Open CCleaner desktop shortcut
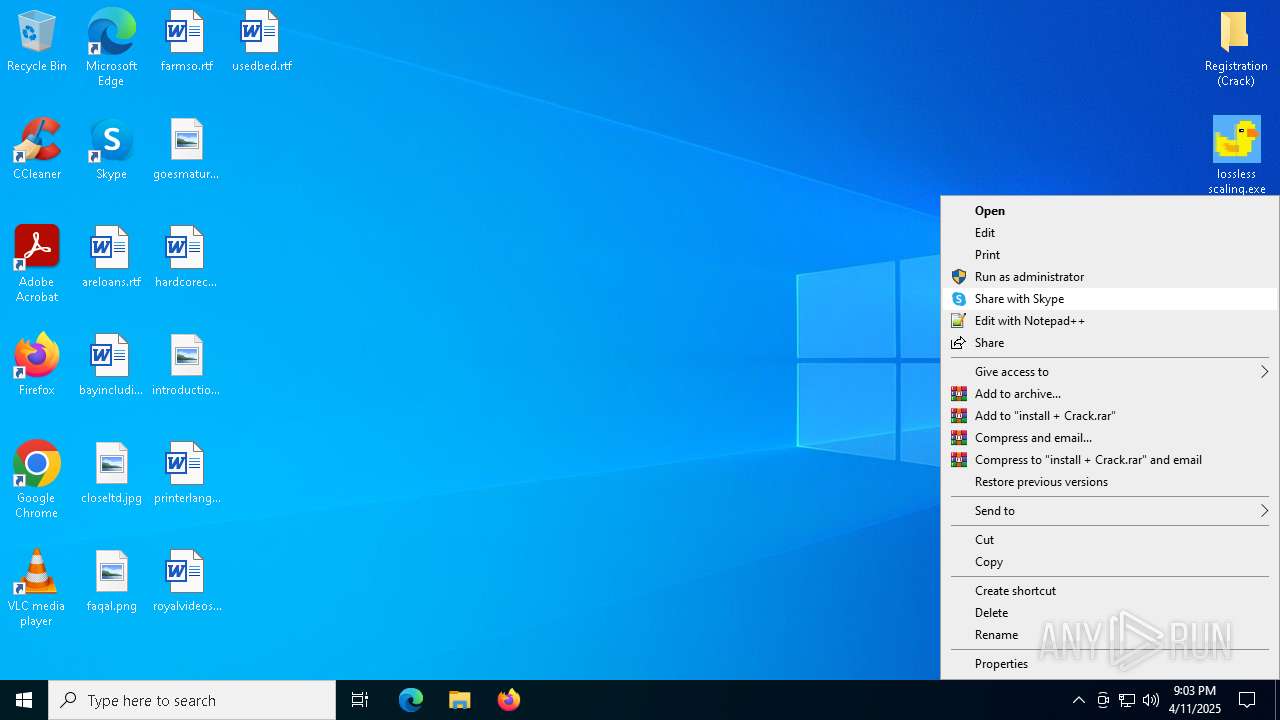 click(37, 150)
